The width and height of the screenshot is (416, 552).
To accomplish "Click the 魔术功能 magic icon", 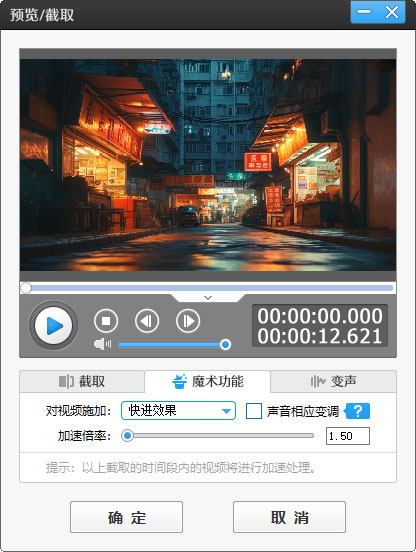I will point(179,381).
